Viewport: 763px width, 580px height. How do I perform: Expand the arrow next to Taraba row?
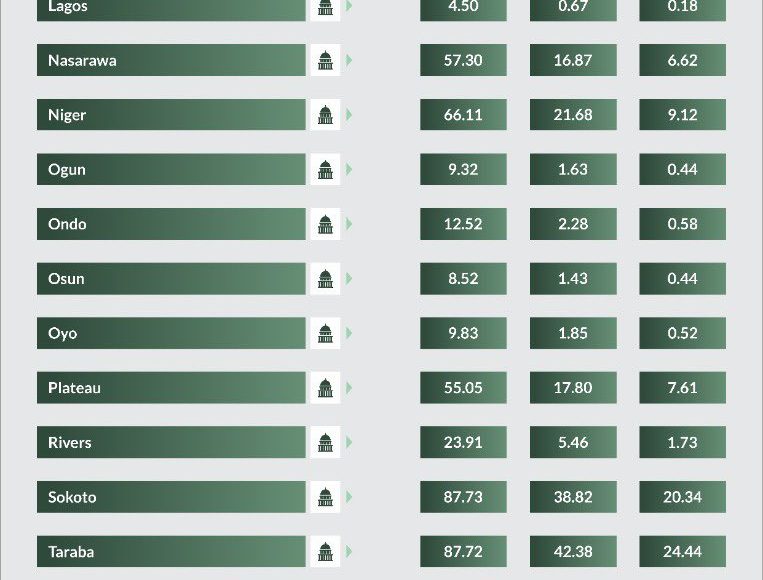pyautogui.click(x=348, y=551)
